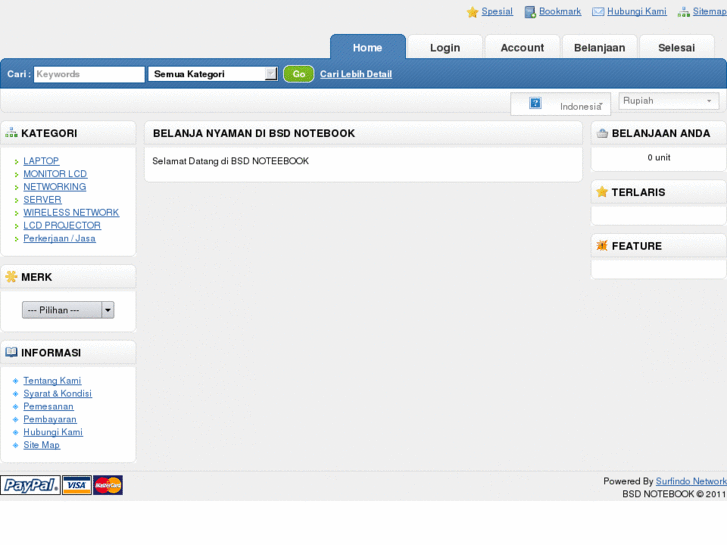Open the LCD PROJECTOR category
Viewport: 727px width, 545px height.
(x=62, y=225)
